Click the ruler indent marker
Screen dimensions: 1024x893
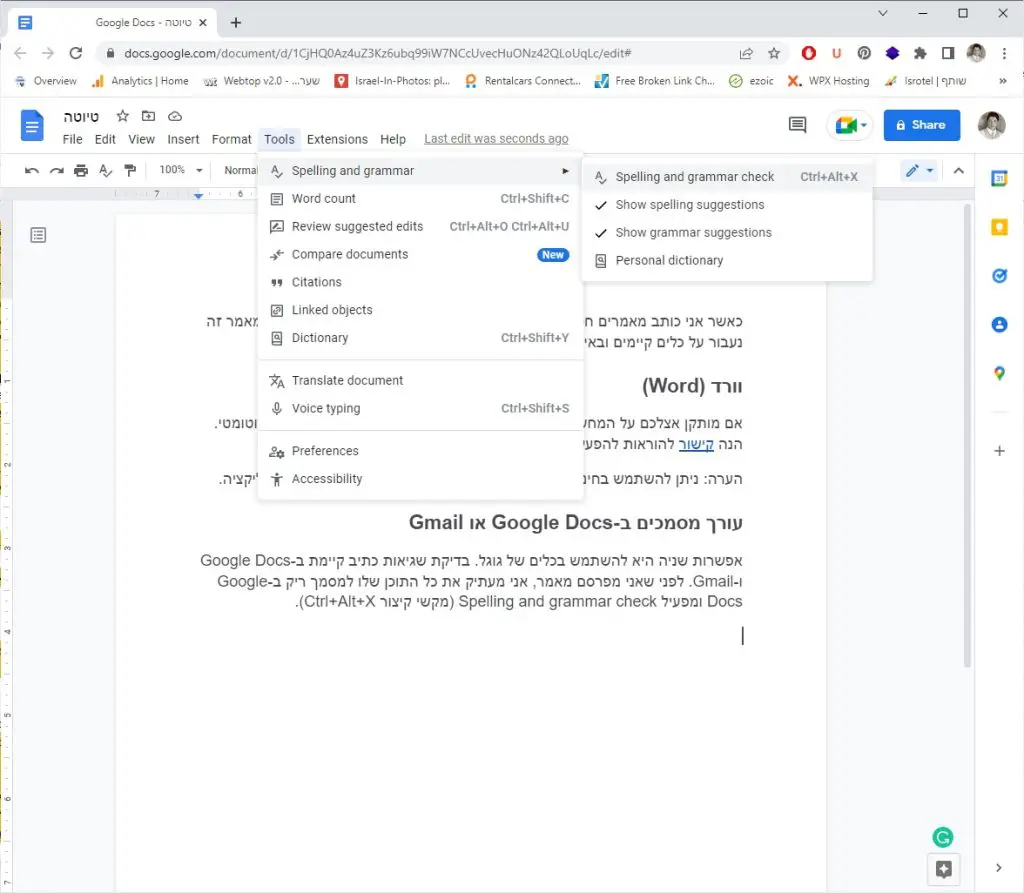(198, 195)
